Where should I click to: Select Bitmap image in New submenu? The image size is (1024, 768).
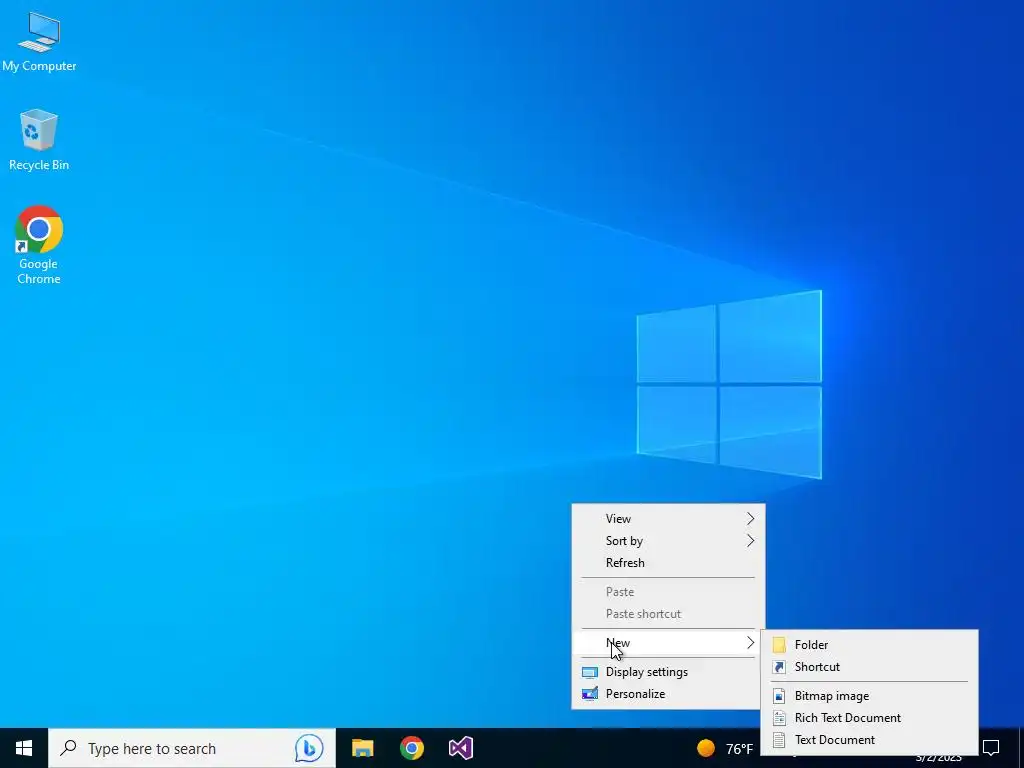point(870,696)
